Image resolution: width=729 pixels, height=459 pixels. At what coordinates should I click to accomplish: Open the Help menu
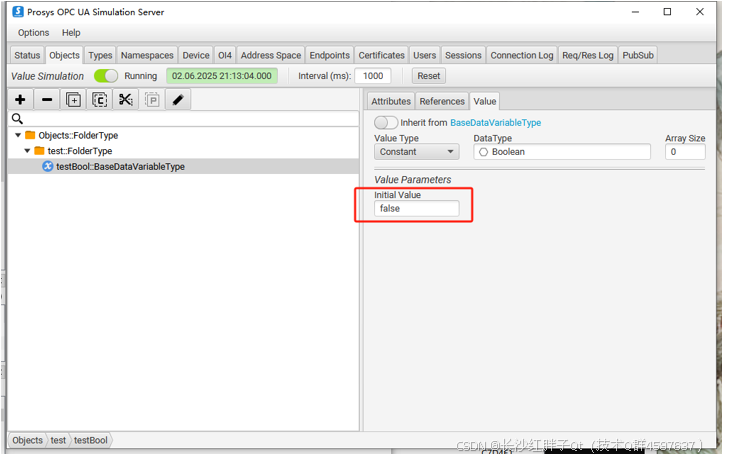pos(71,33)
